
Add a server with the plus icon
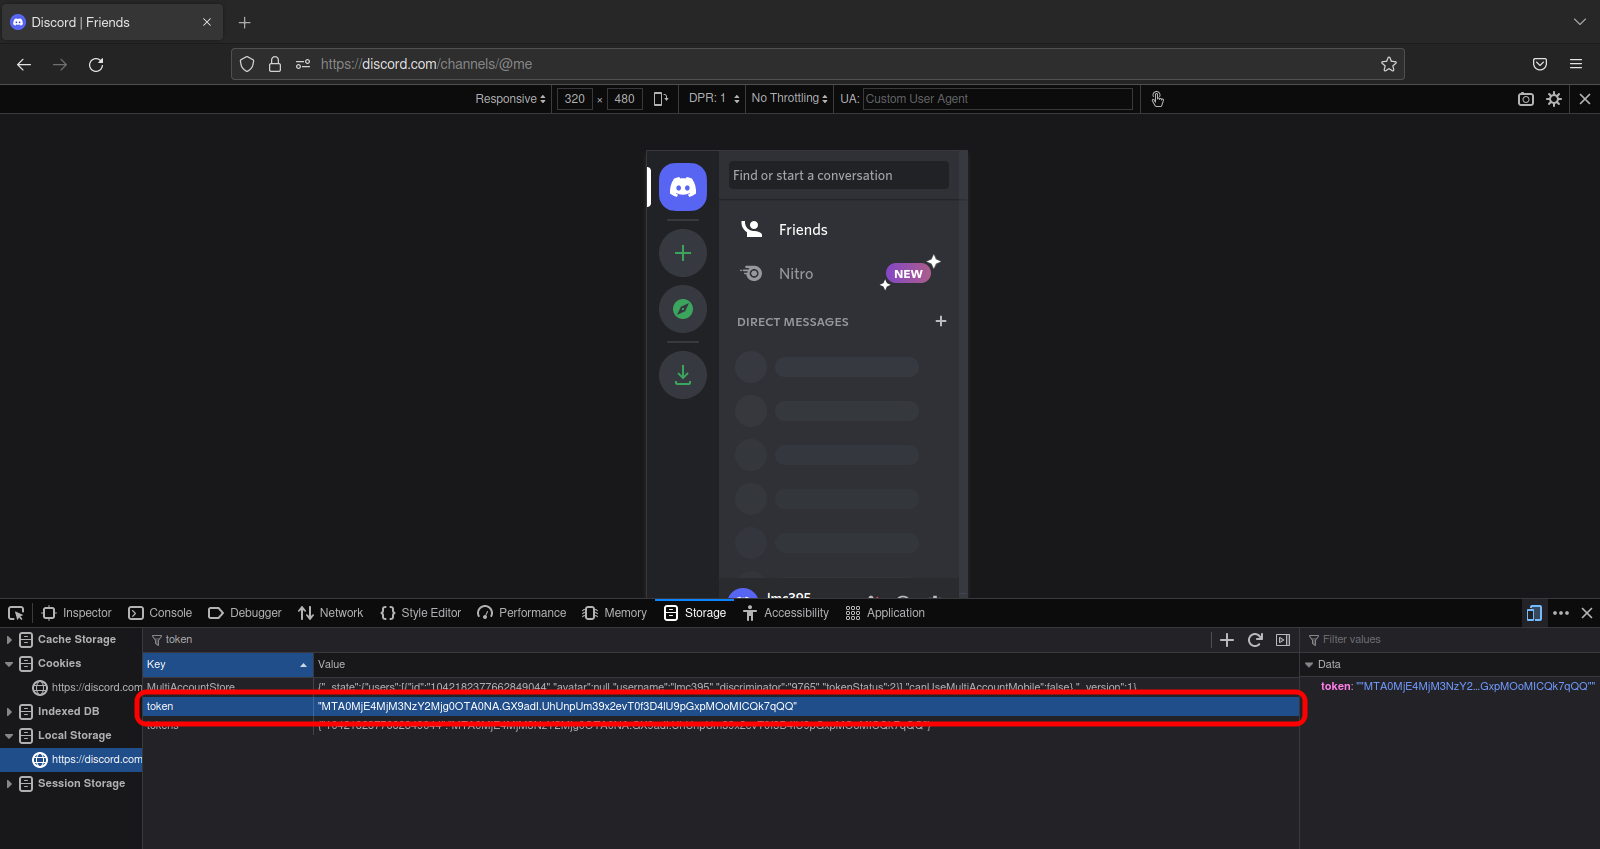click(x=683, y=253)
